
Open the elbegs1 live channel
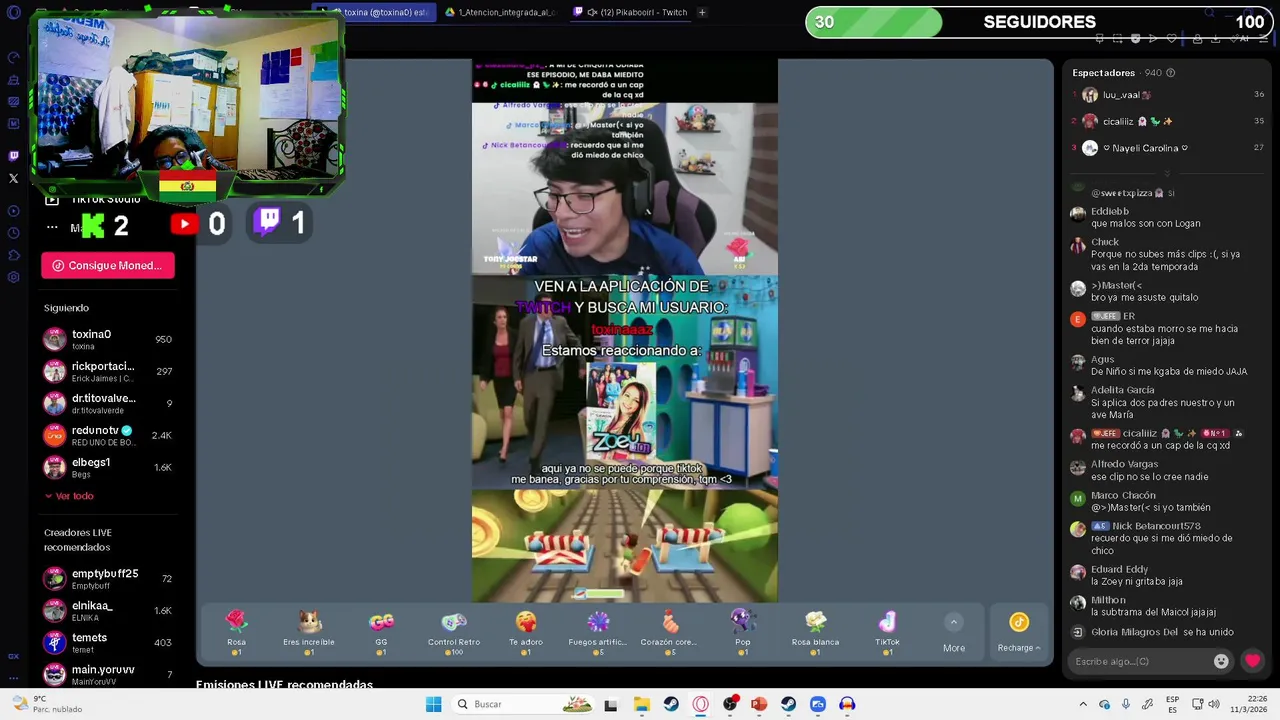pos(107,467)
